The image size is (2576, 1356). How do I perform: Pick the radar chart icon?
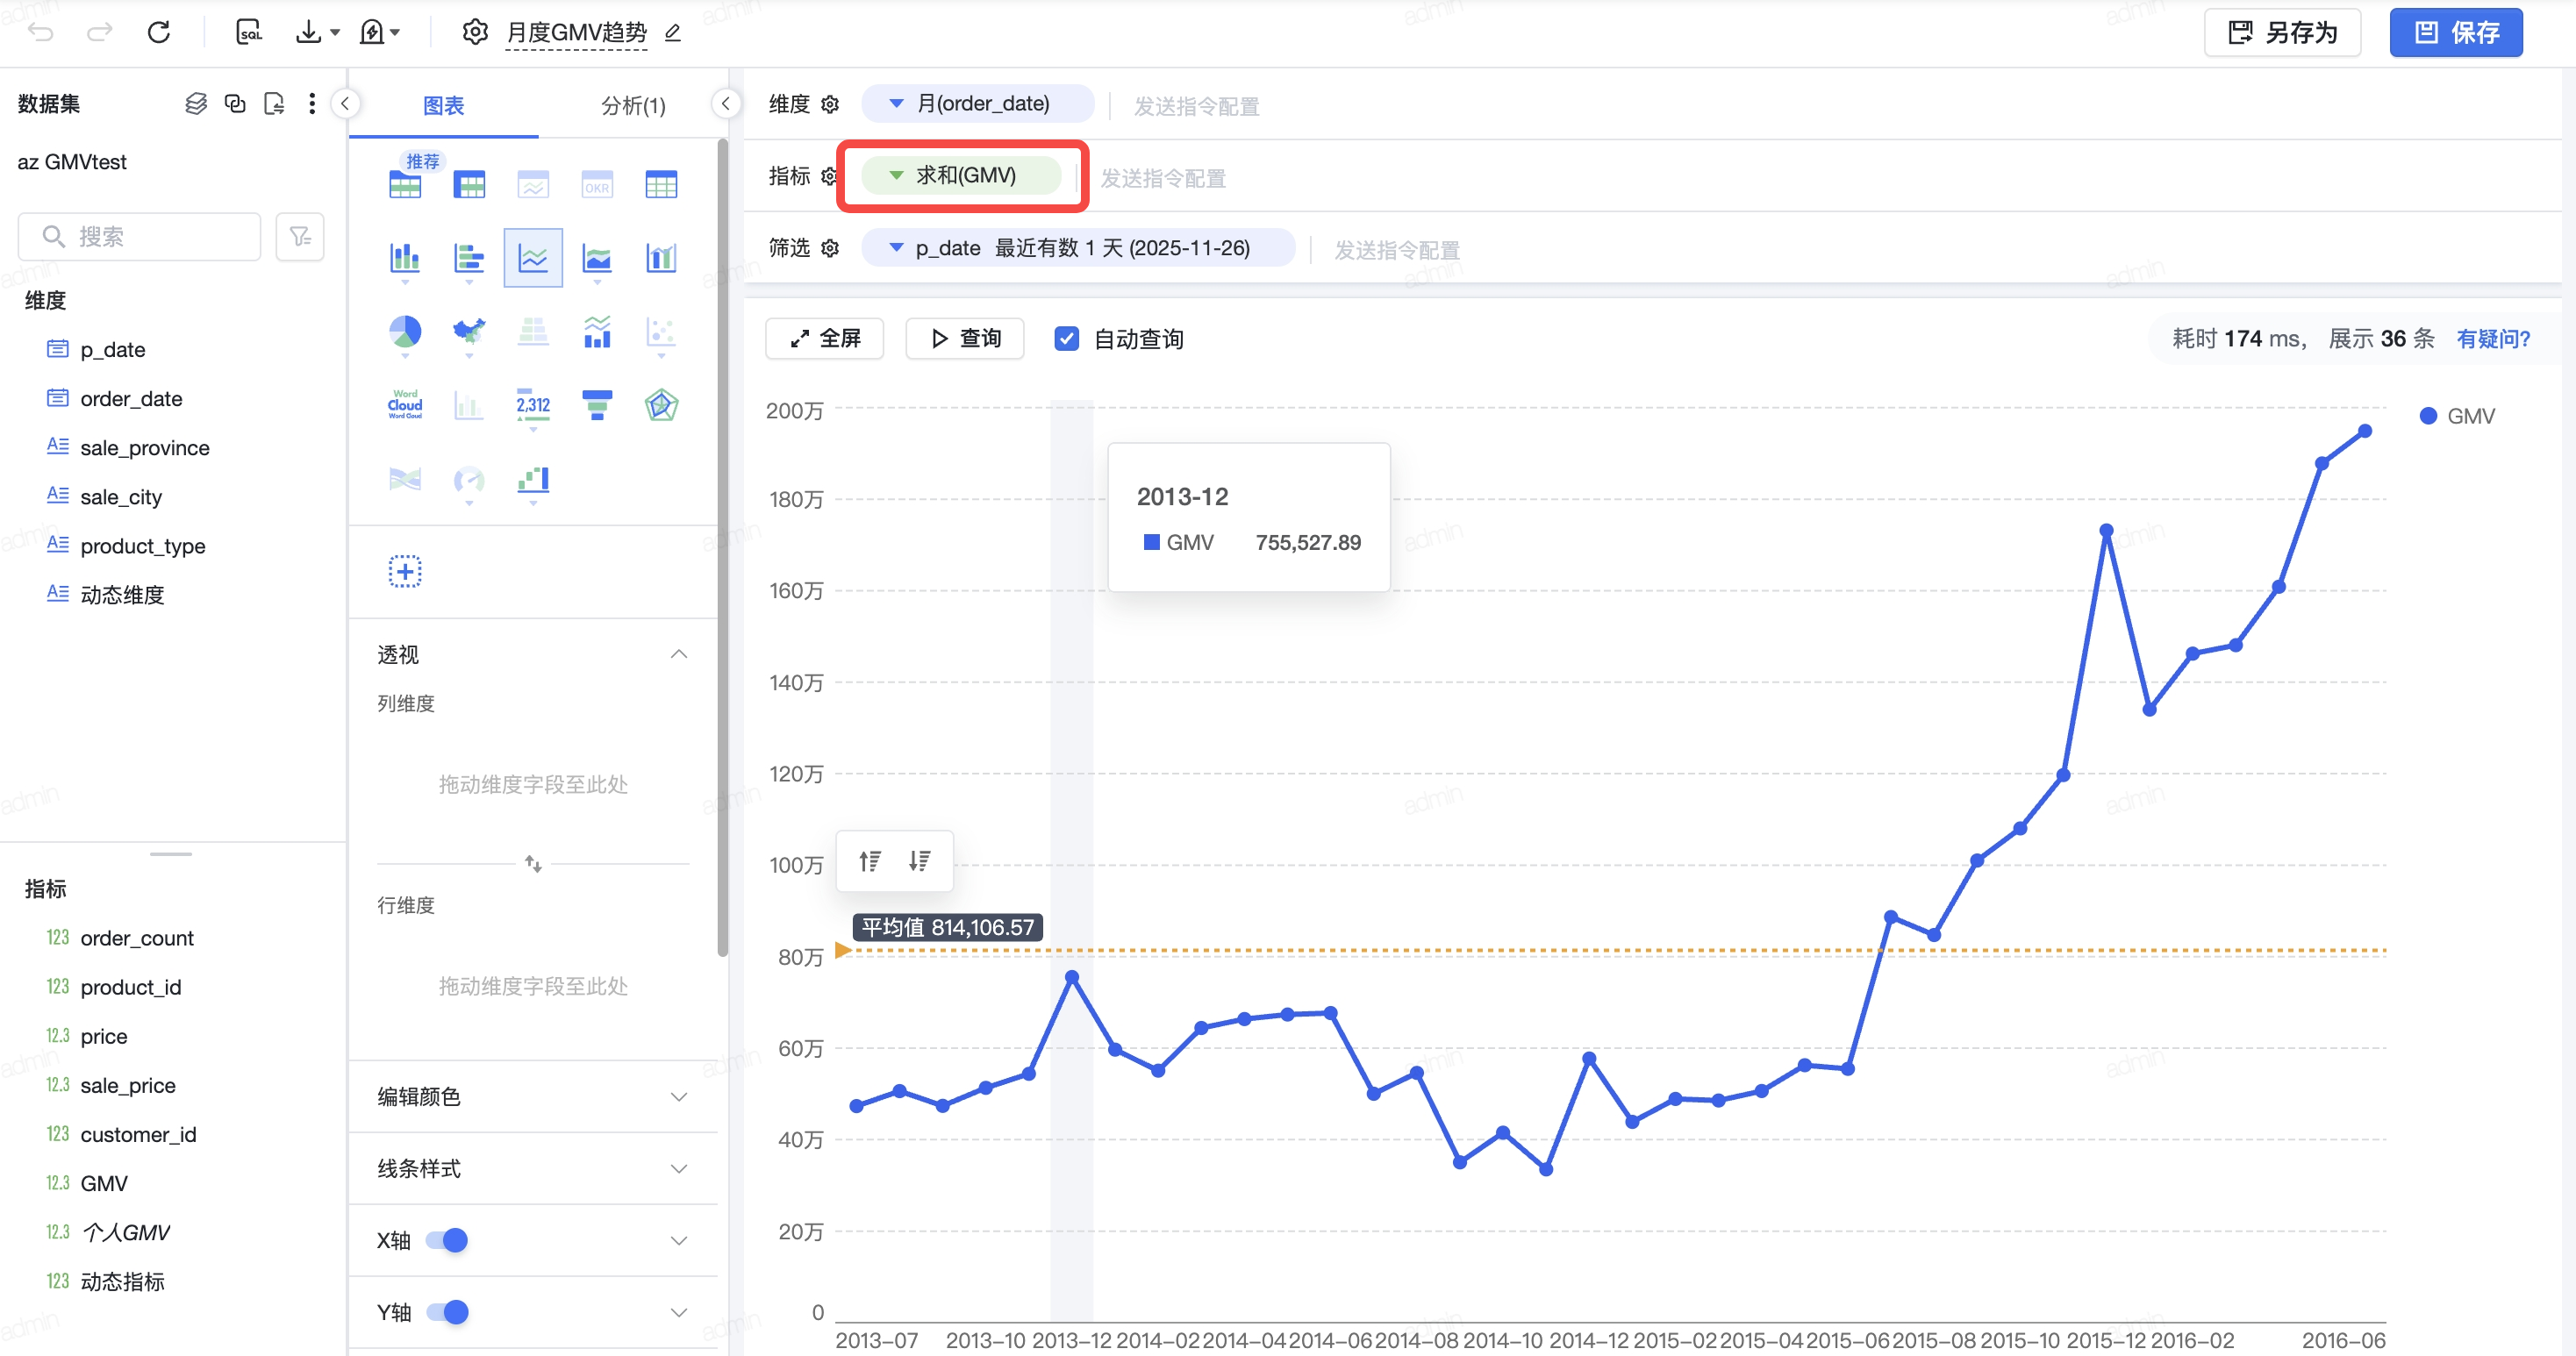pyautogui.click(x=661, y=404)
